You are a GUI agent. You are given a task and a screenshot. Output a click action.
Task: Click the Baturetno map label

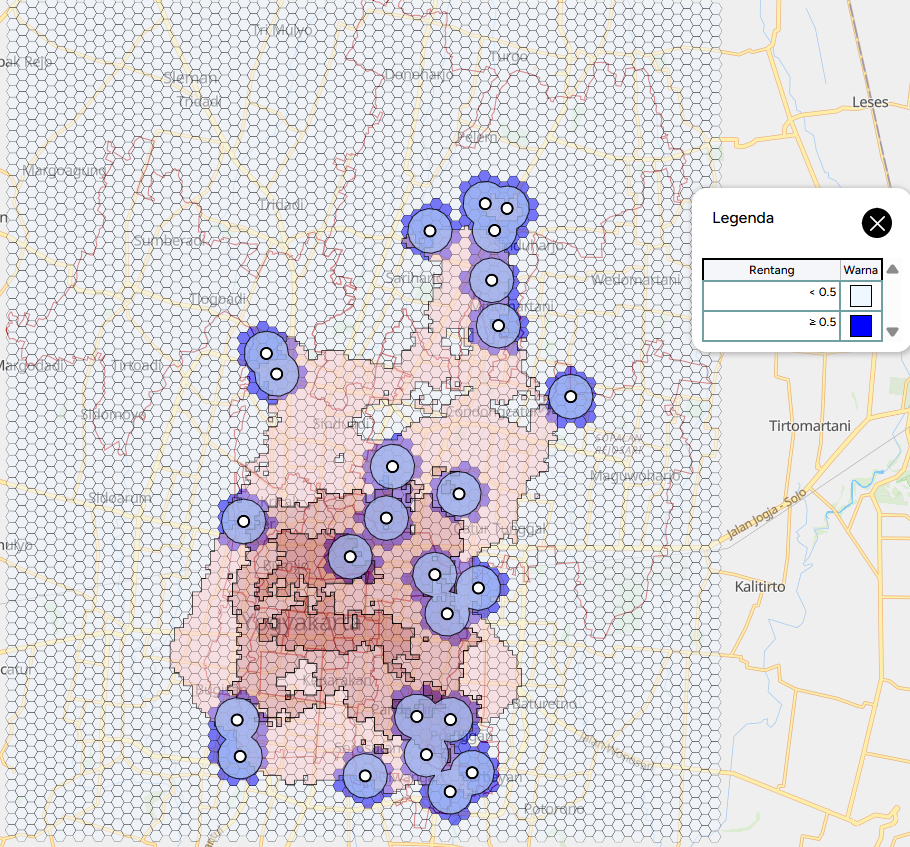point(544,704)
